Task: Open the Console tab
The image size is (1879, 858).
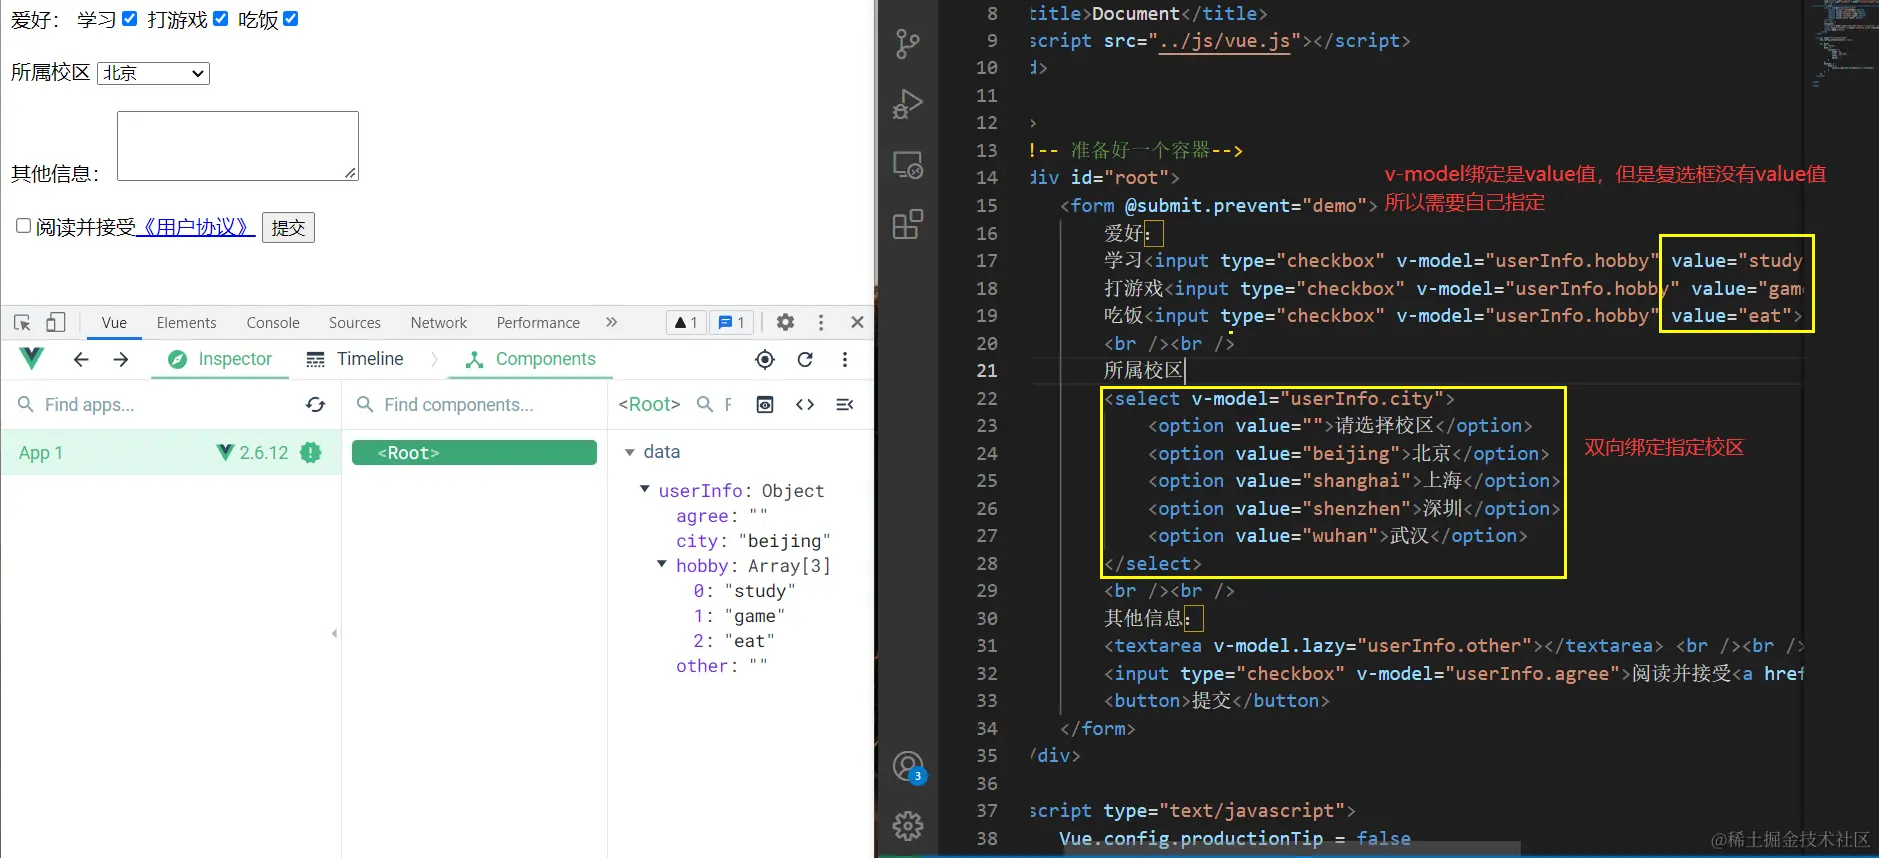Action: (x=273, y=322)
